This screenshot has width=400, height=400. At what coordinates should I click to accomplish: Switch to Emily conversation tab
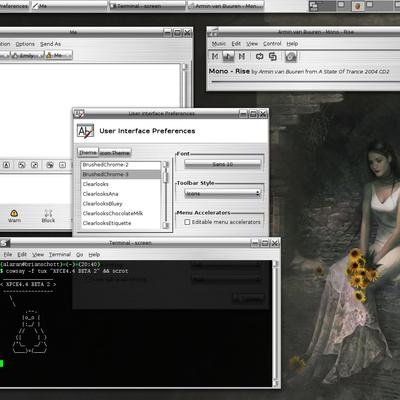tap(27, 56)
